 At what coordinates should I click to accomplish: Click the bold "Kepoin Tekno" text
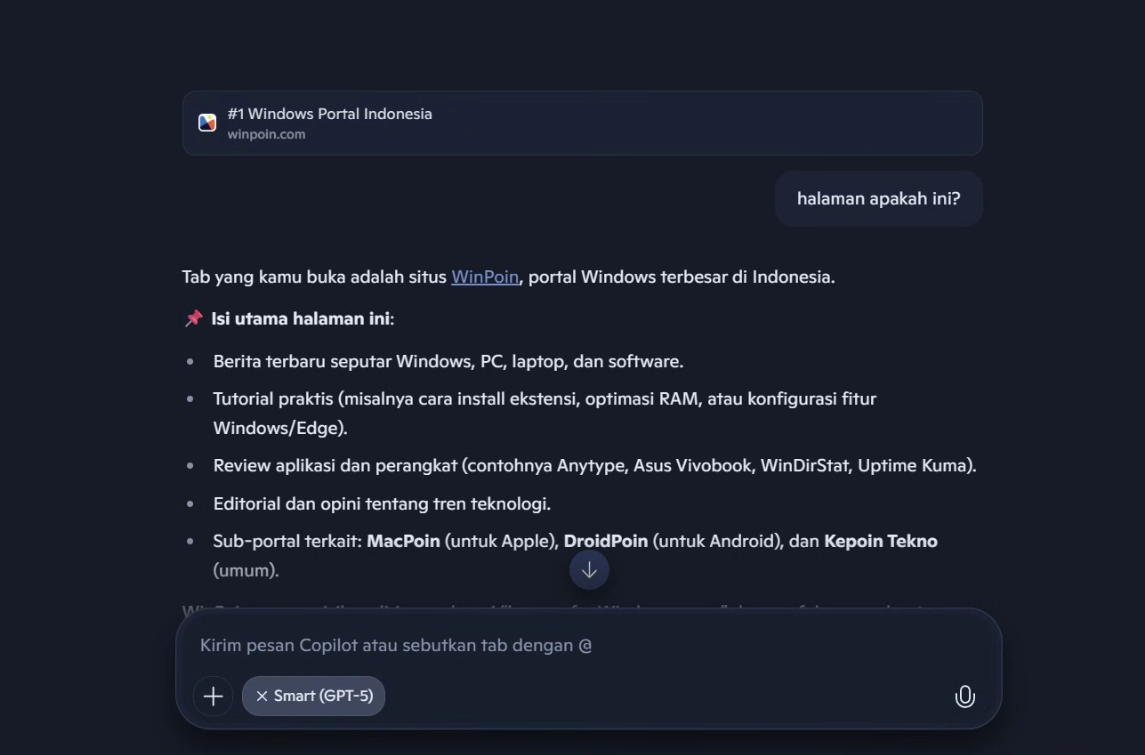880,541
